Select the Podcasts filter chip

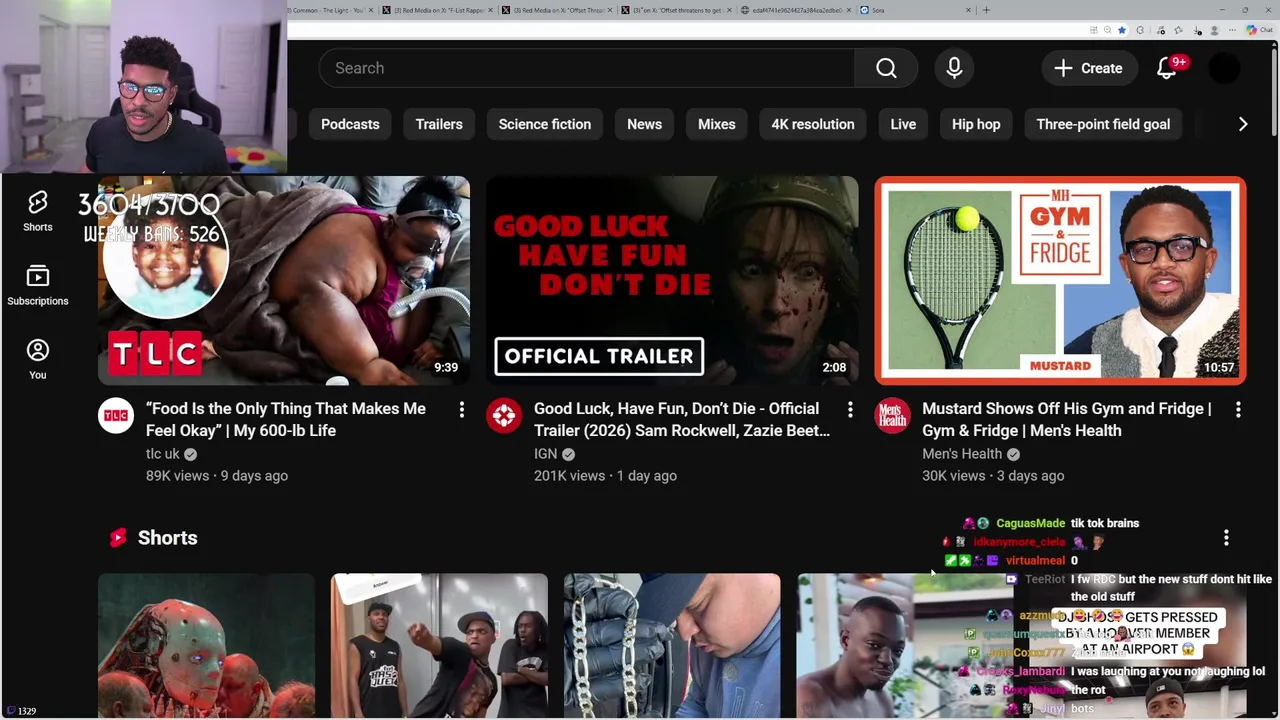coord(350,124)
